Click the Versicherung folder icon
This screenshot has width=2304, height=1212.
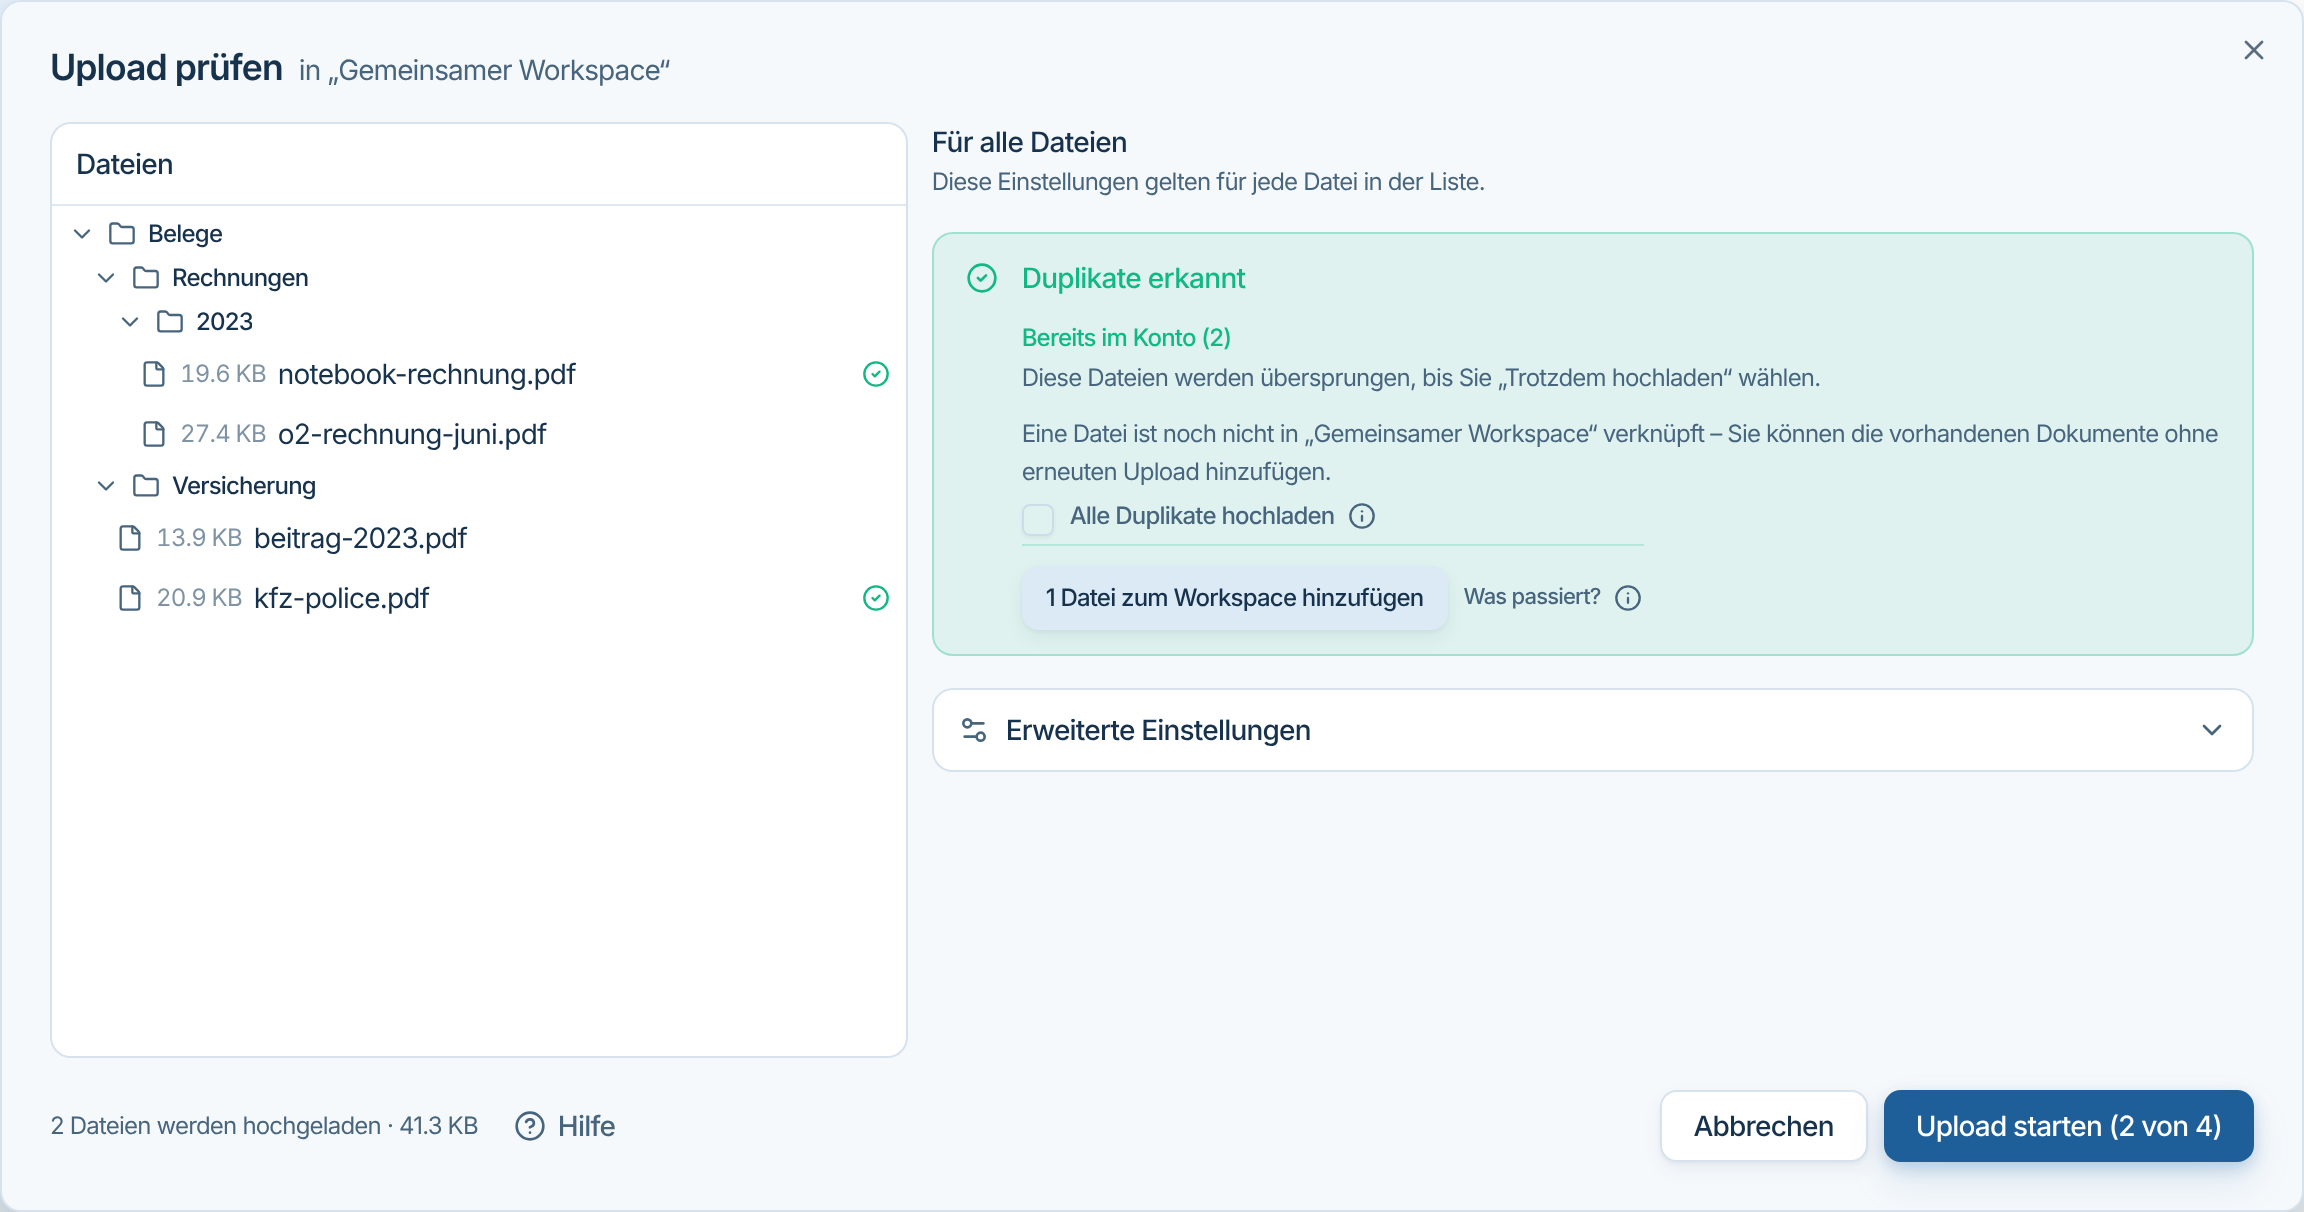[146, 486]
